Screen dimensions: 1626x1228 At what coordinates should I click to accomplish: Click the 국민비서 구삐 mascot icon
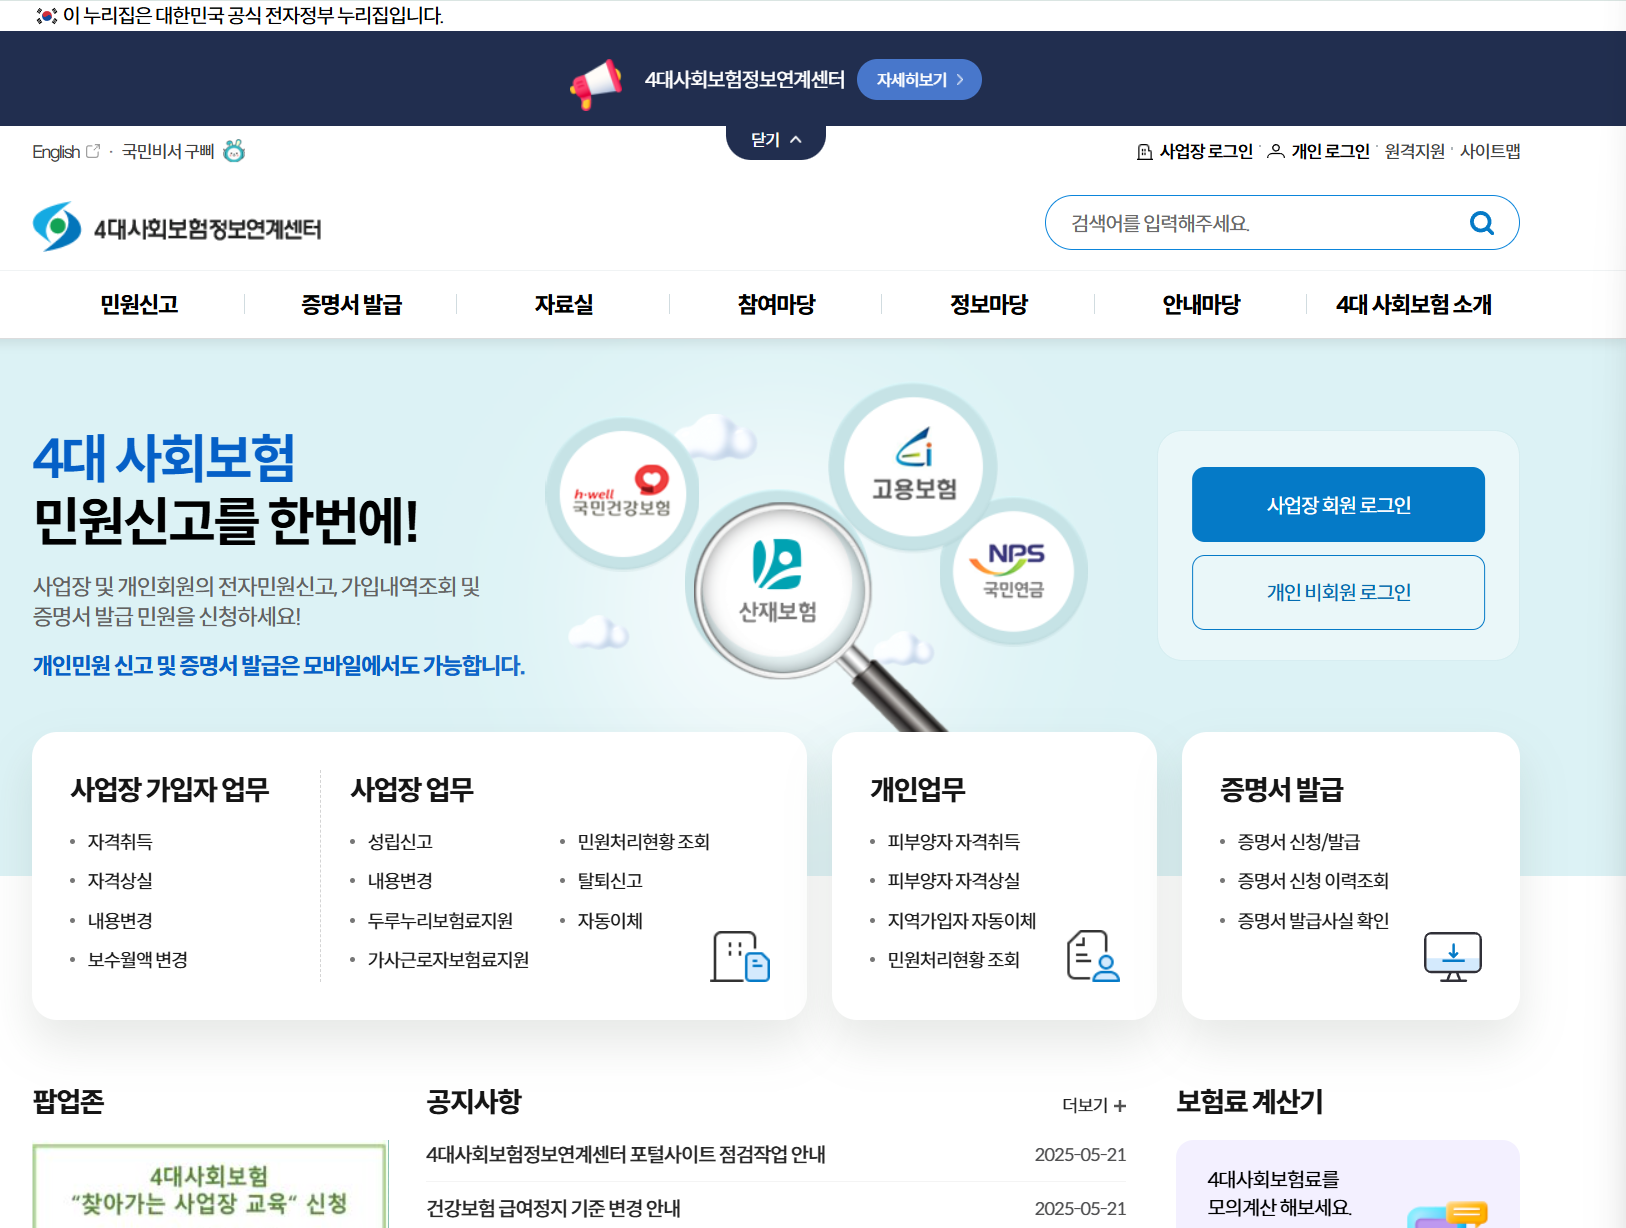[234, 151]
